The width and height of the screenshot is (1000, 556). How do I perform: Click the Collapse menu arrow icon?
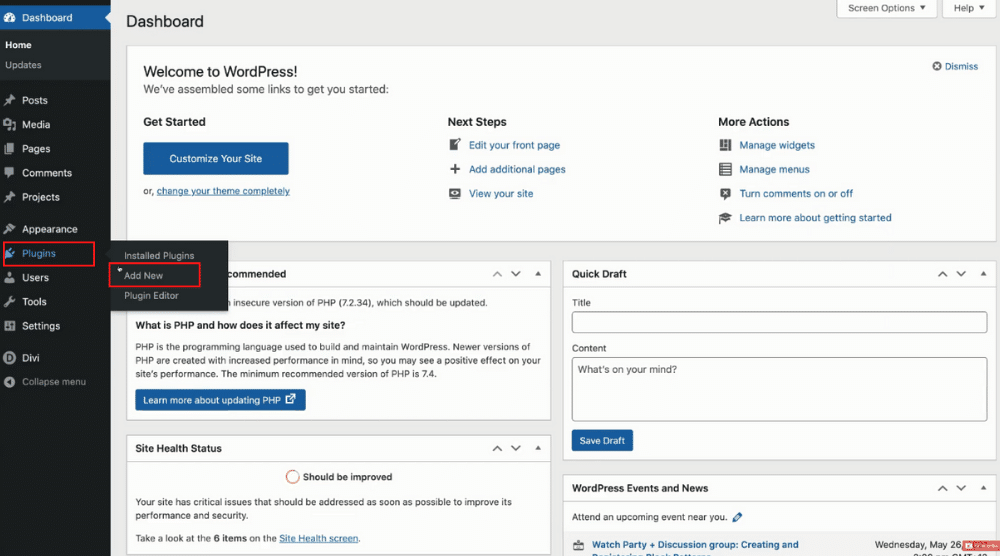click(x=10, y=382)
